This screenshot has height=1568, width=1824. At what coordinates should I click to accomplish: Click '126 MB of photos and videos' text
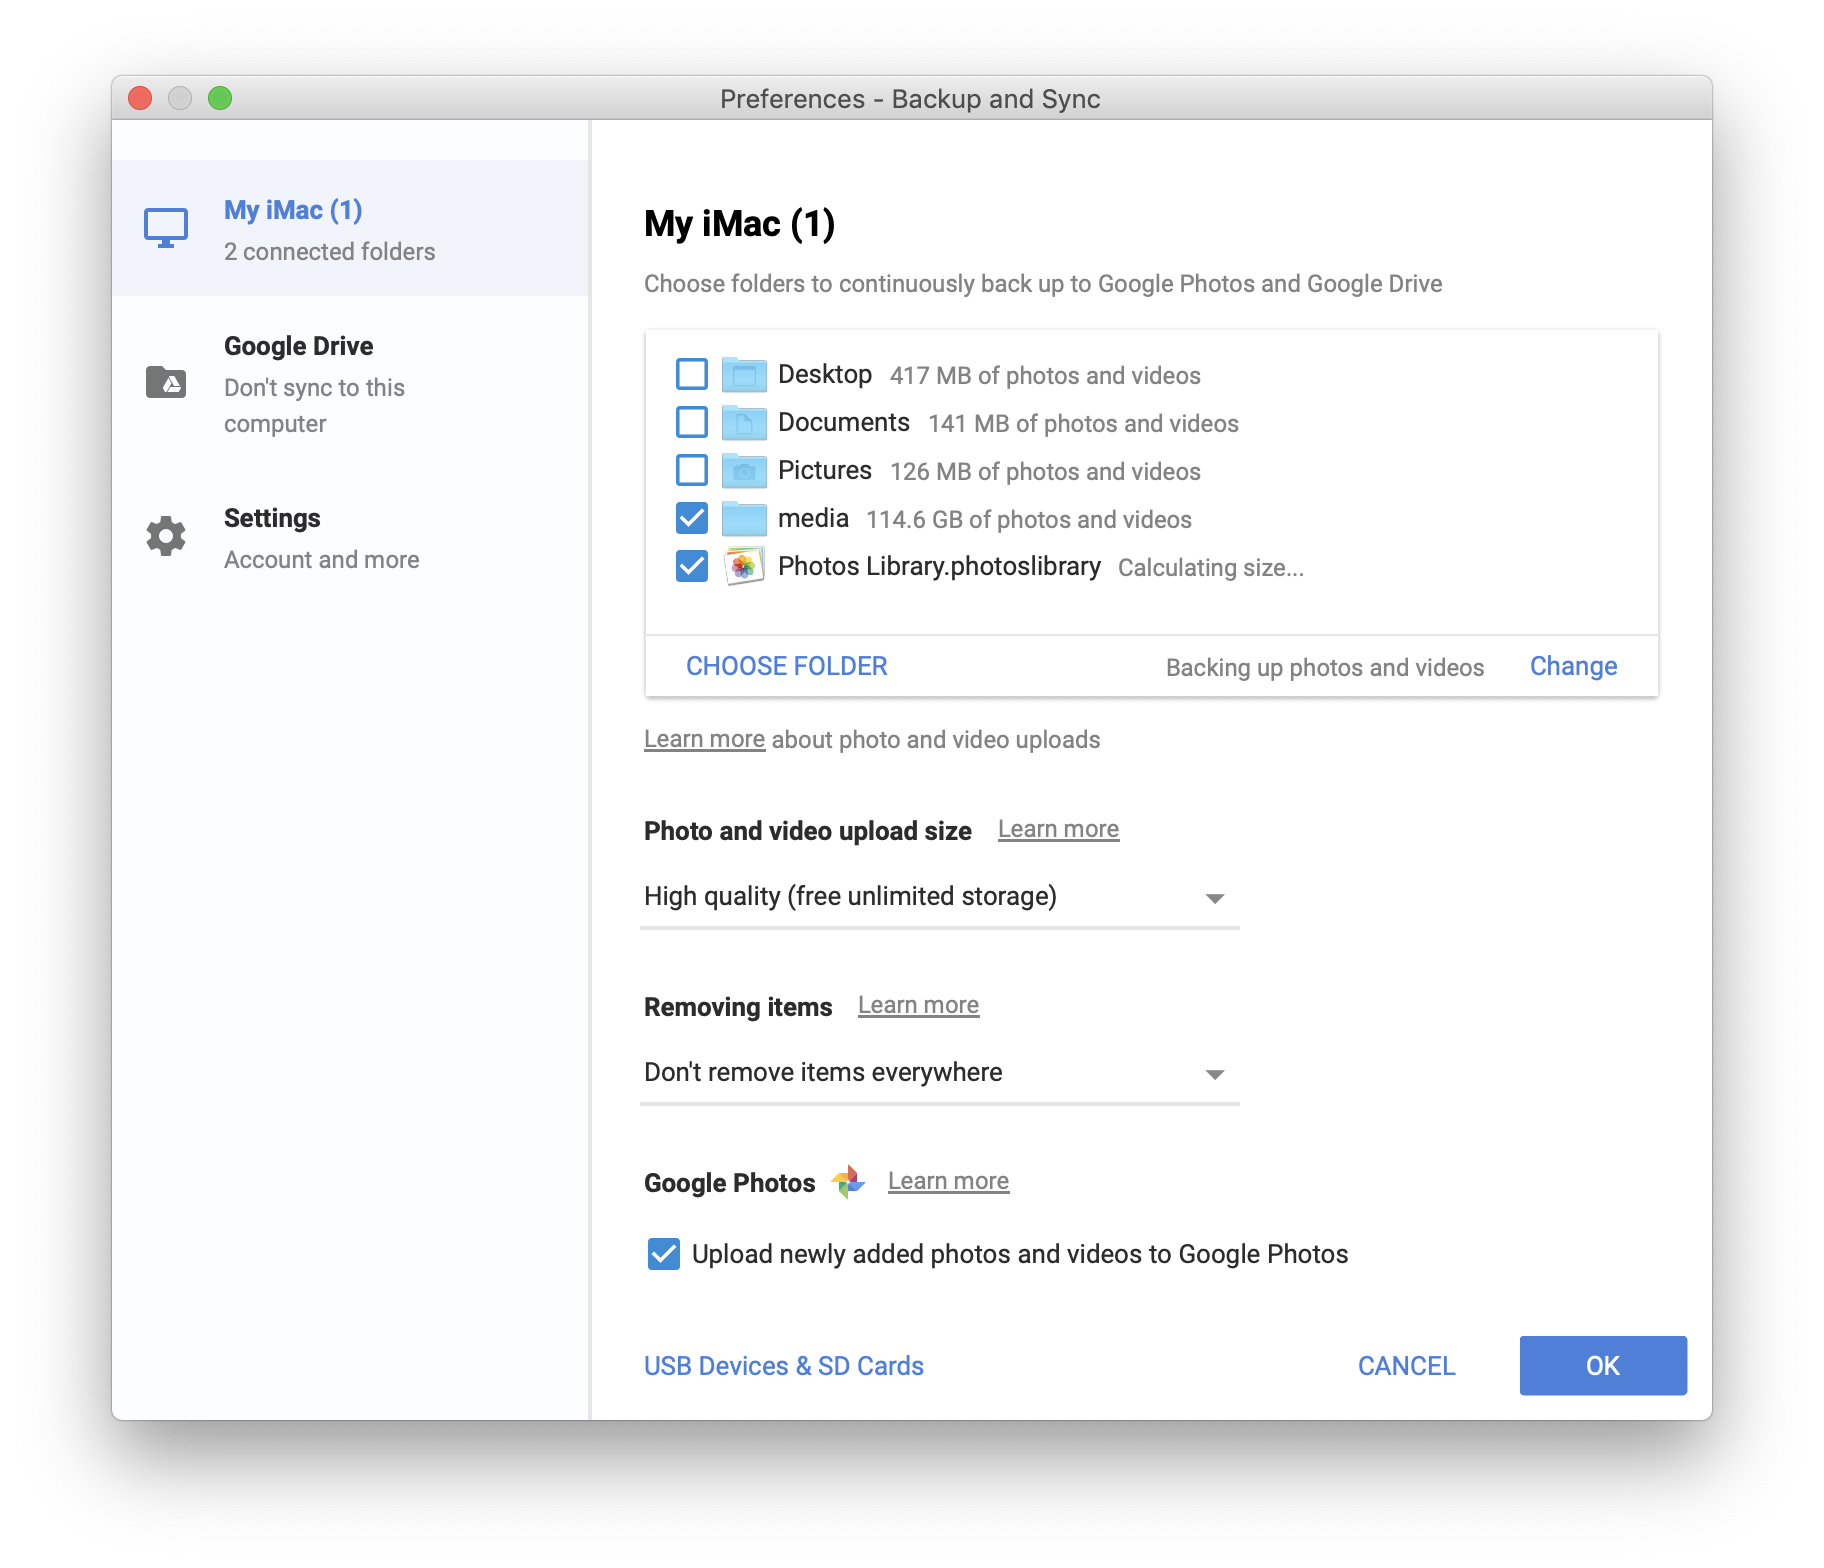tap(1045, 471)
